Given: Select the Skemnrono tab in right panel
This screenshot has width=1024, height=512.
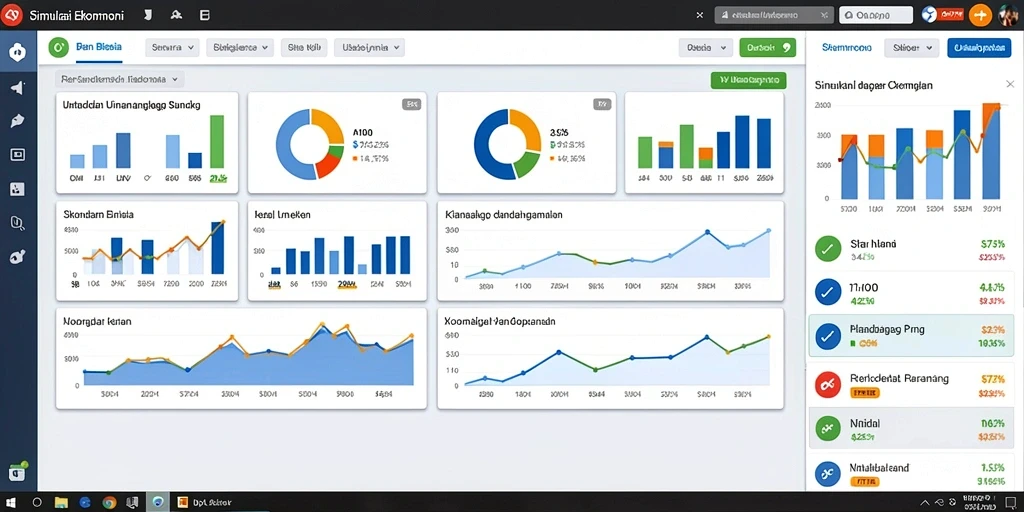Looking at the screenshot, I should pos(846,48).
